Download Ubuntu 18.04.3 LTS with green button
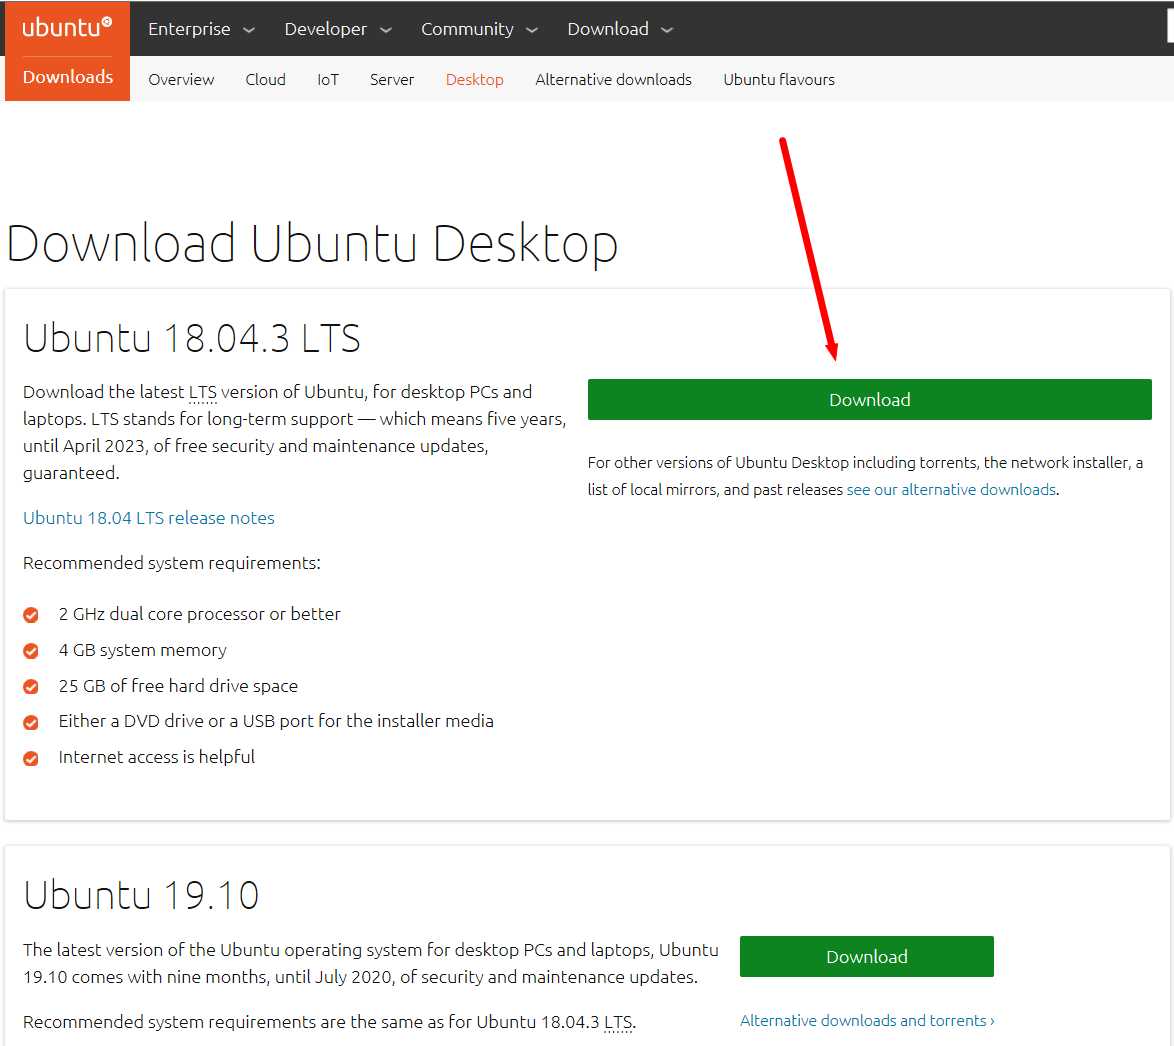This screenshot has width=1174, height=1046. point(869,400)
